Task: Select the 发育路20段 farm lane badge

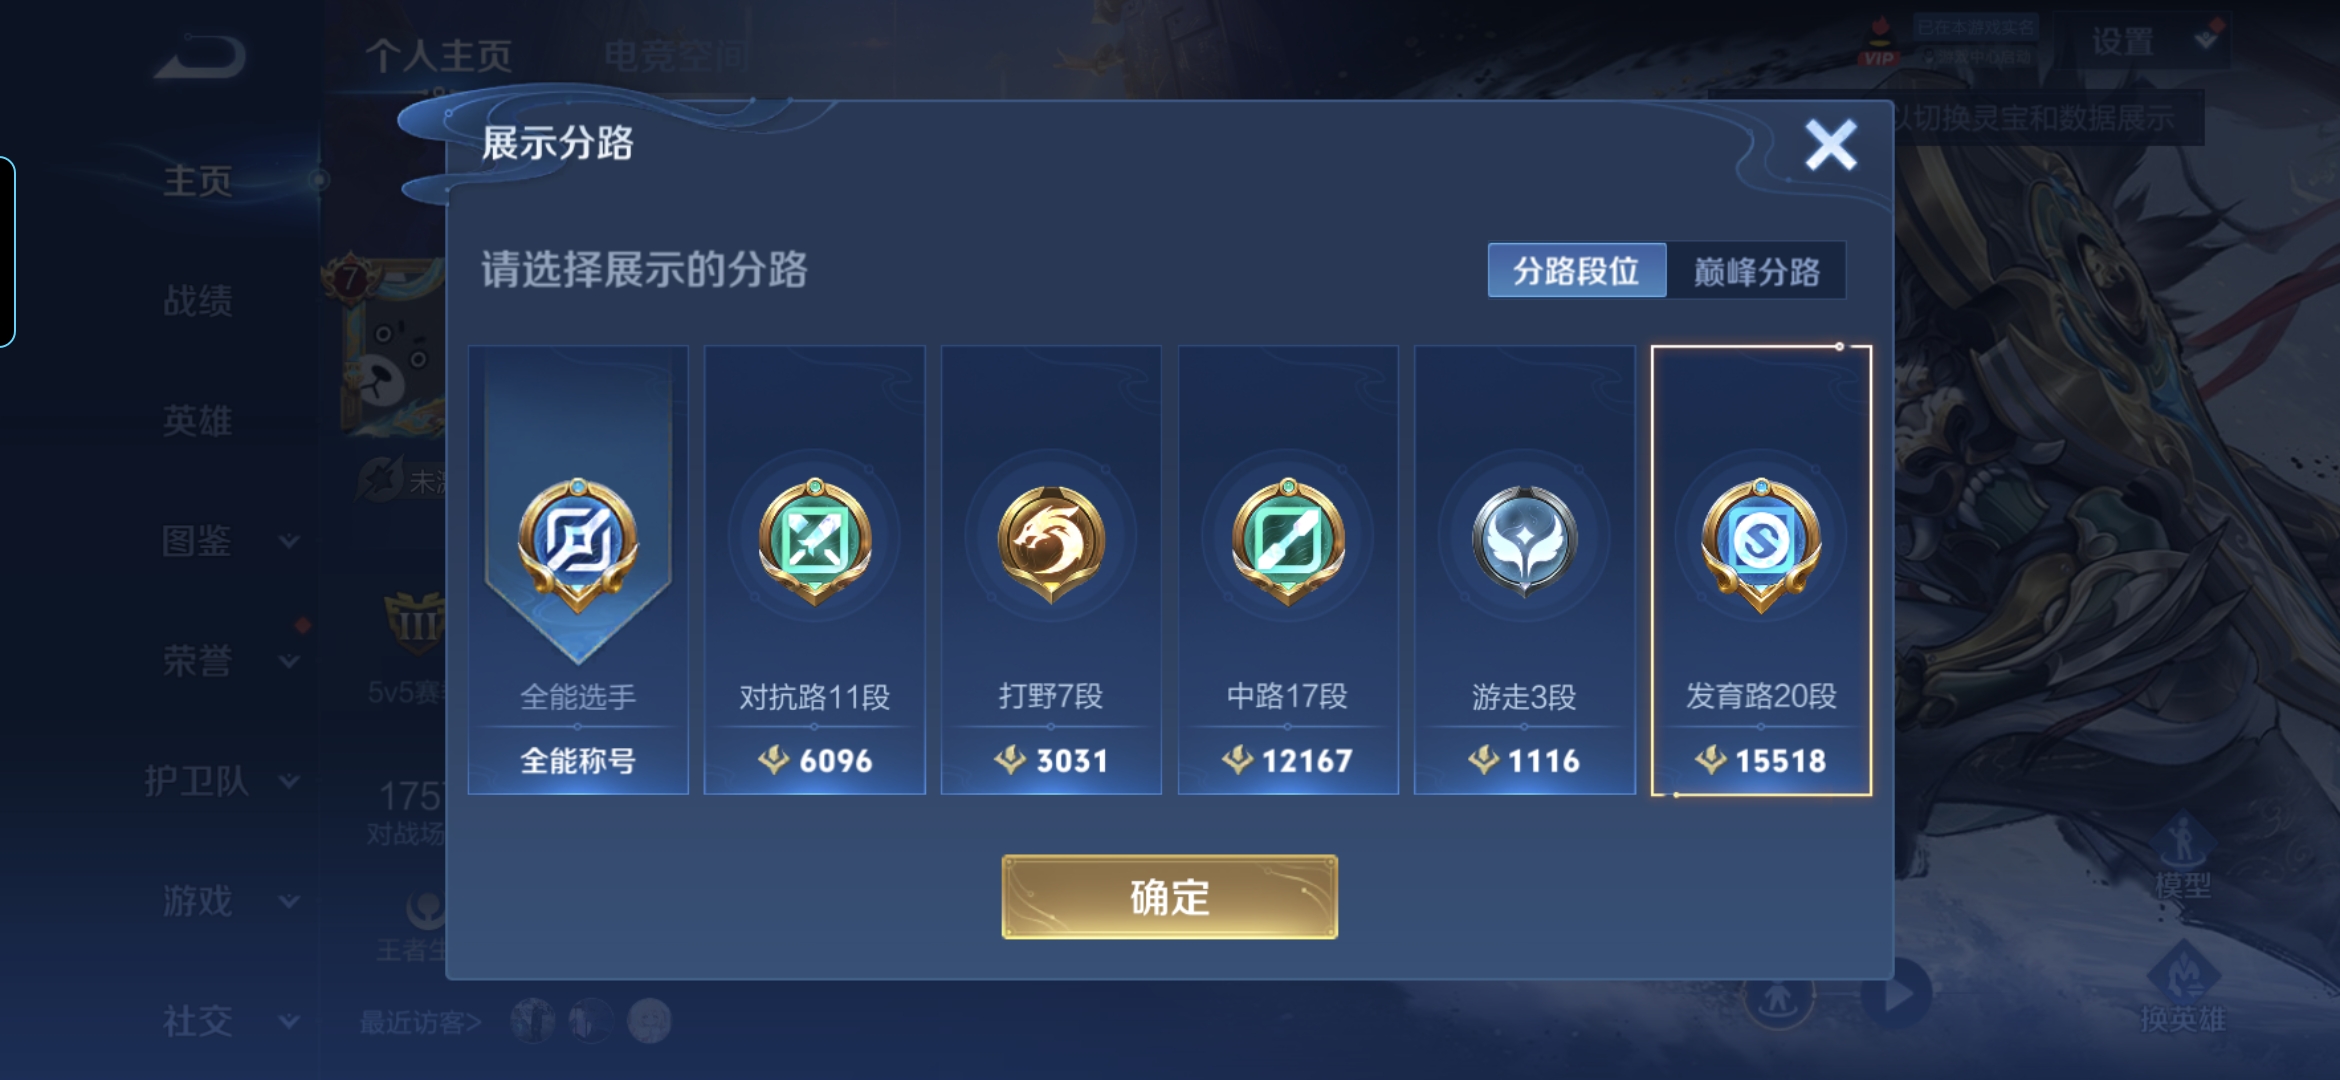Action: click(x=1761, y=544)
